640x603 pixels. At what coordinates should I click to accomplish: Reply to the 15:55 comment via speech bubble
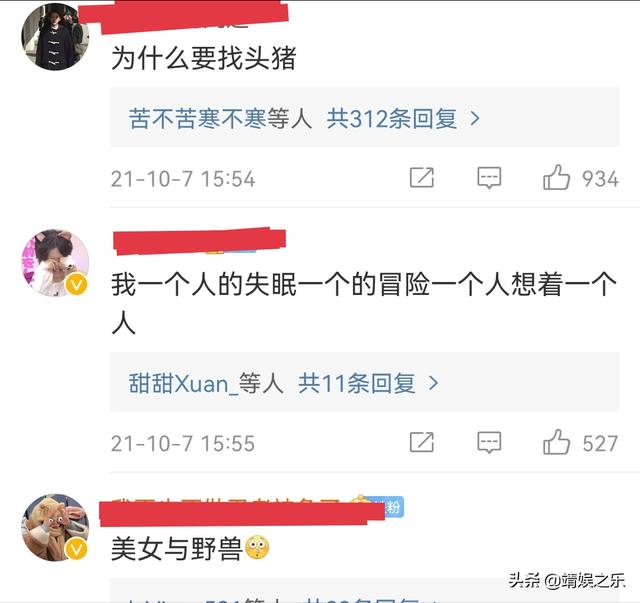[489, 443]
